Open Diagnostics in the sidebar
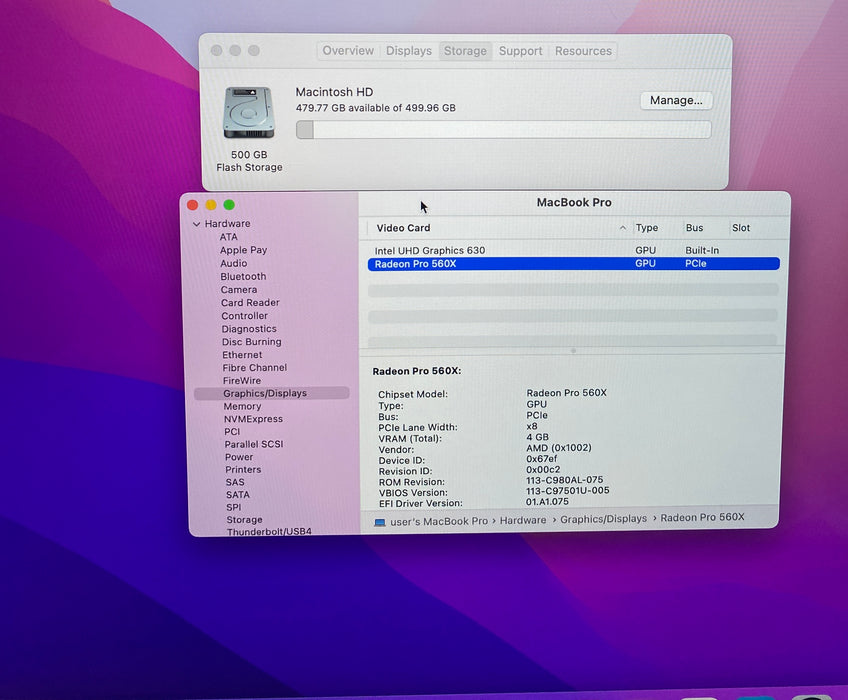This screenshot has width=848, height=700. tap(249, 329)
